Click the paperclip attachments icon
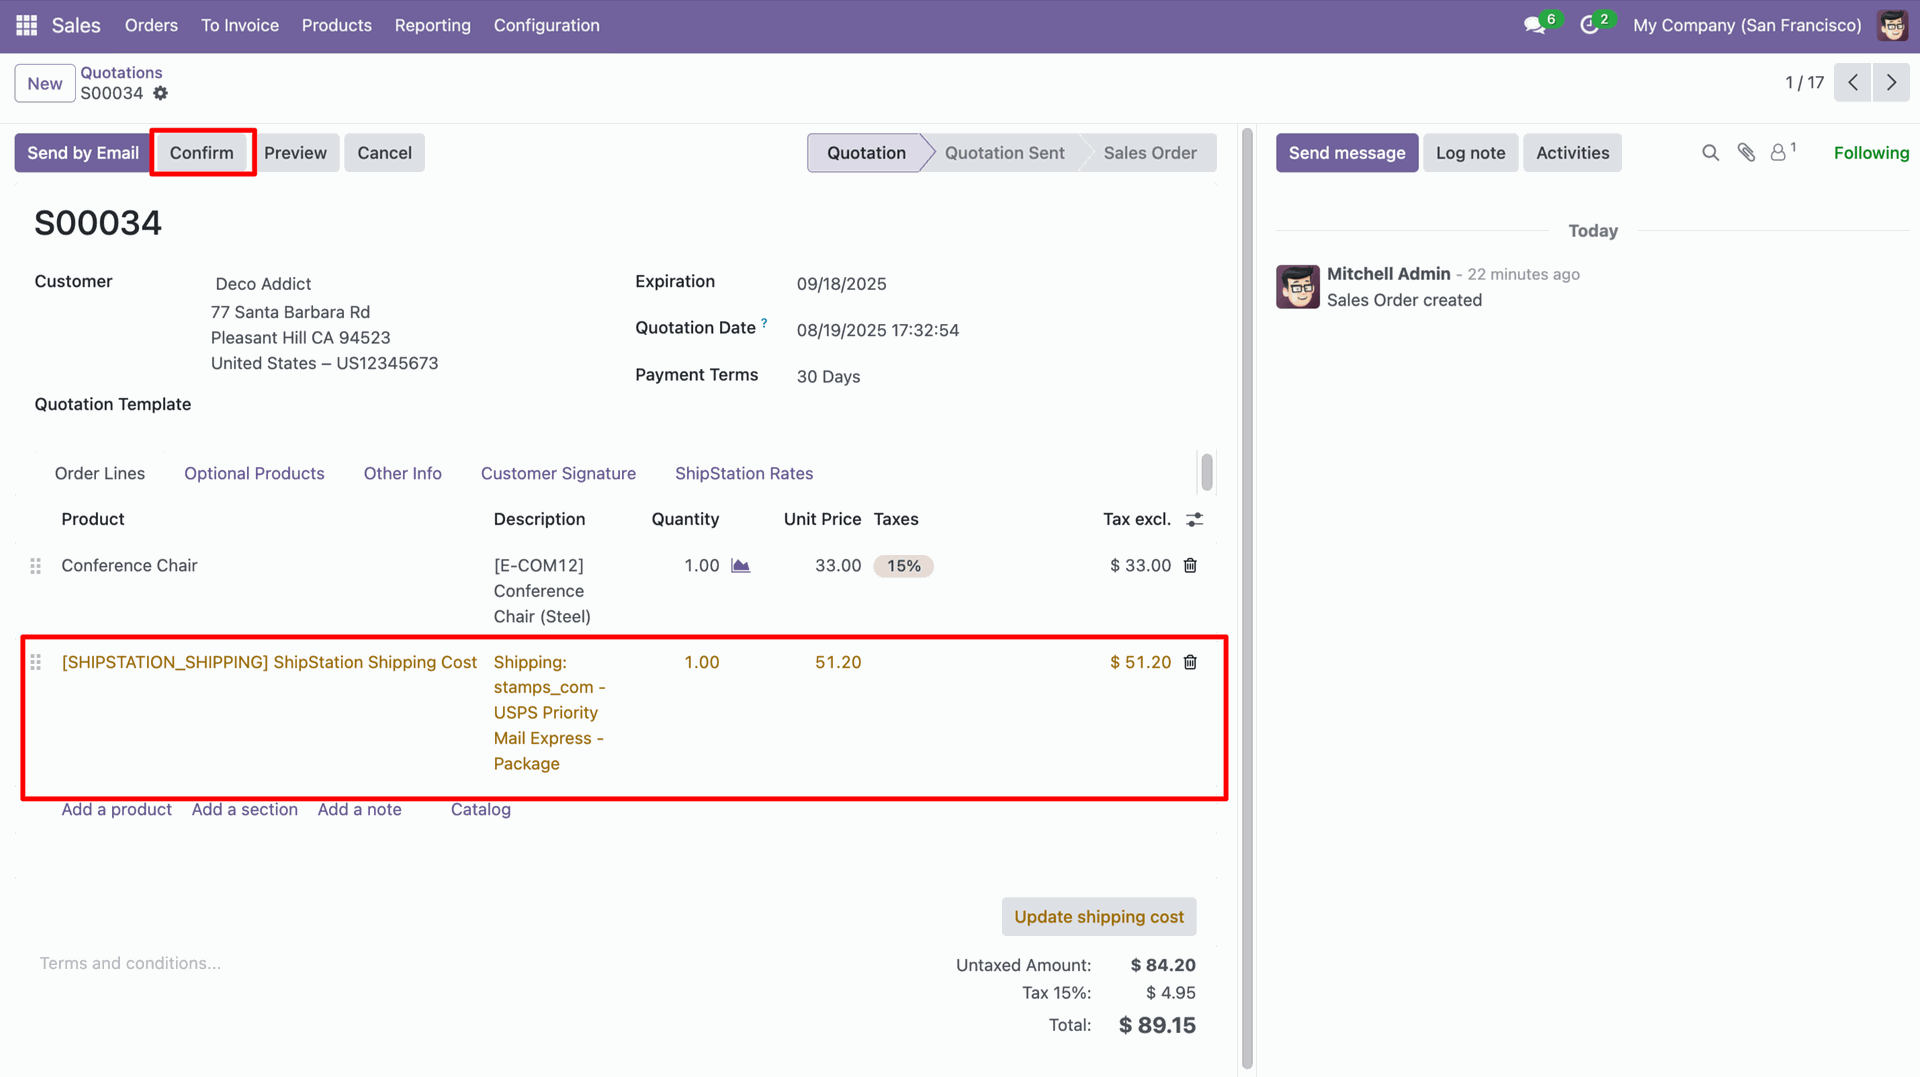The height and width of the screenshot is (1077, 1920). click(x=1746, y=153)
